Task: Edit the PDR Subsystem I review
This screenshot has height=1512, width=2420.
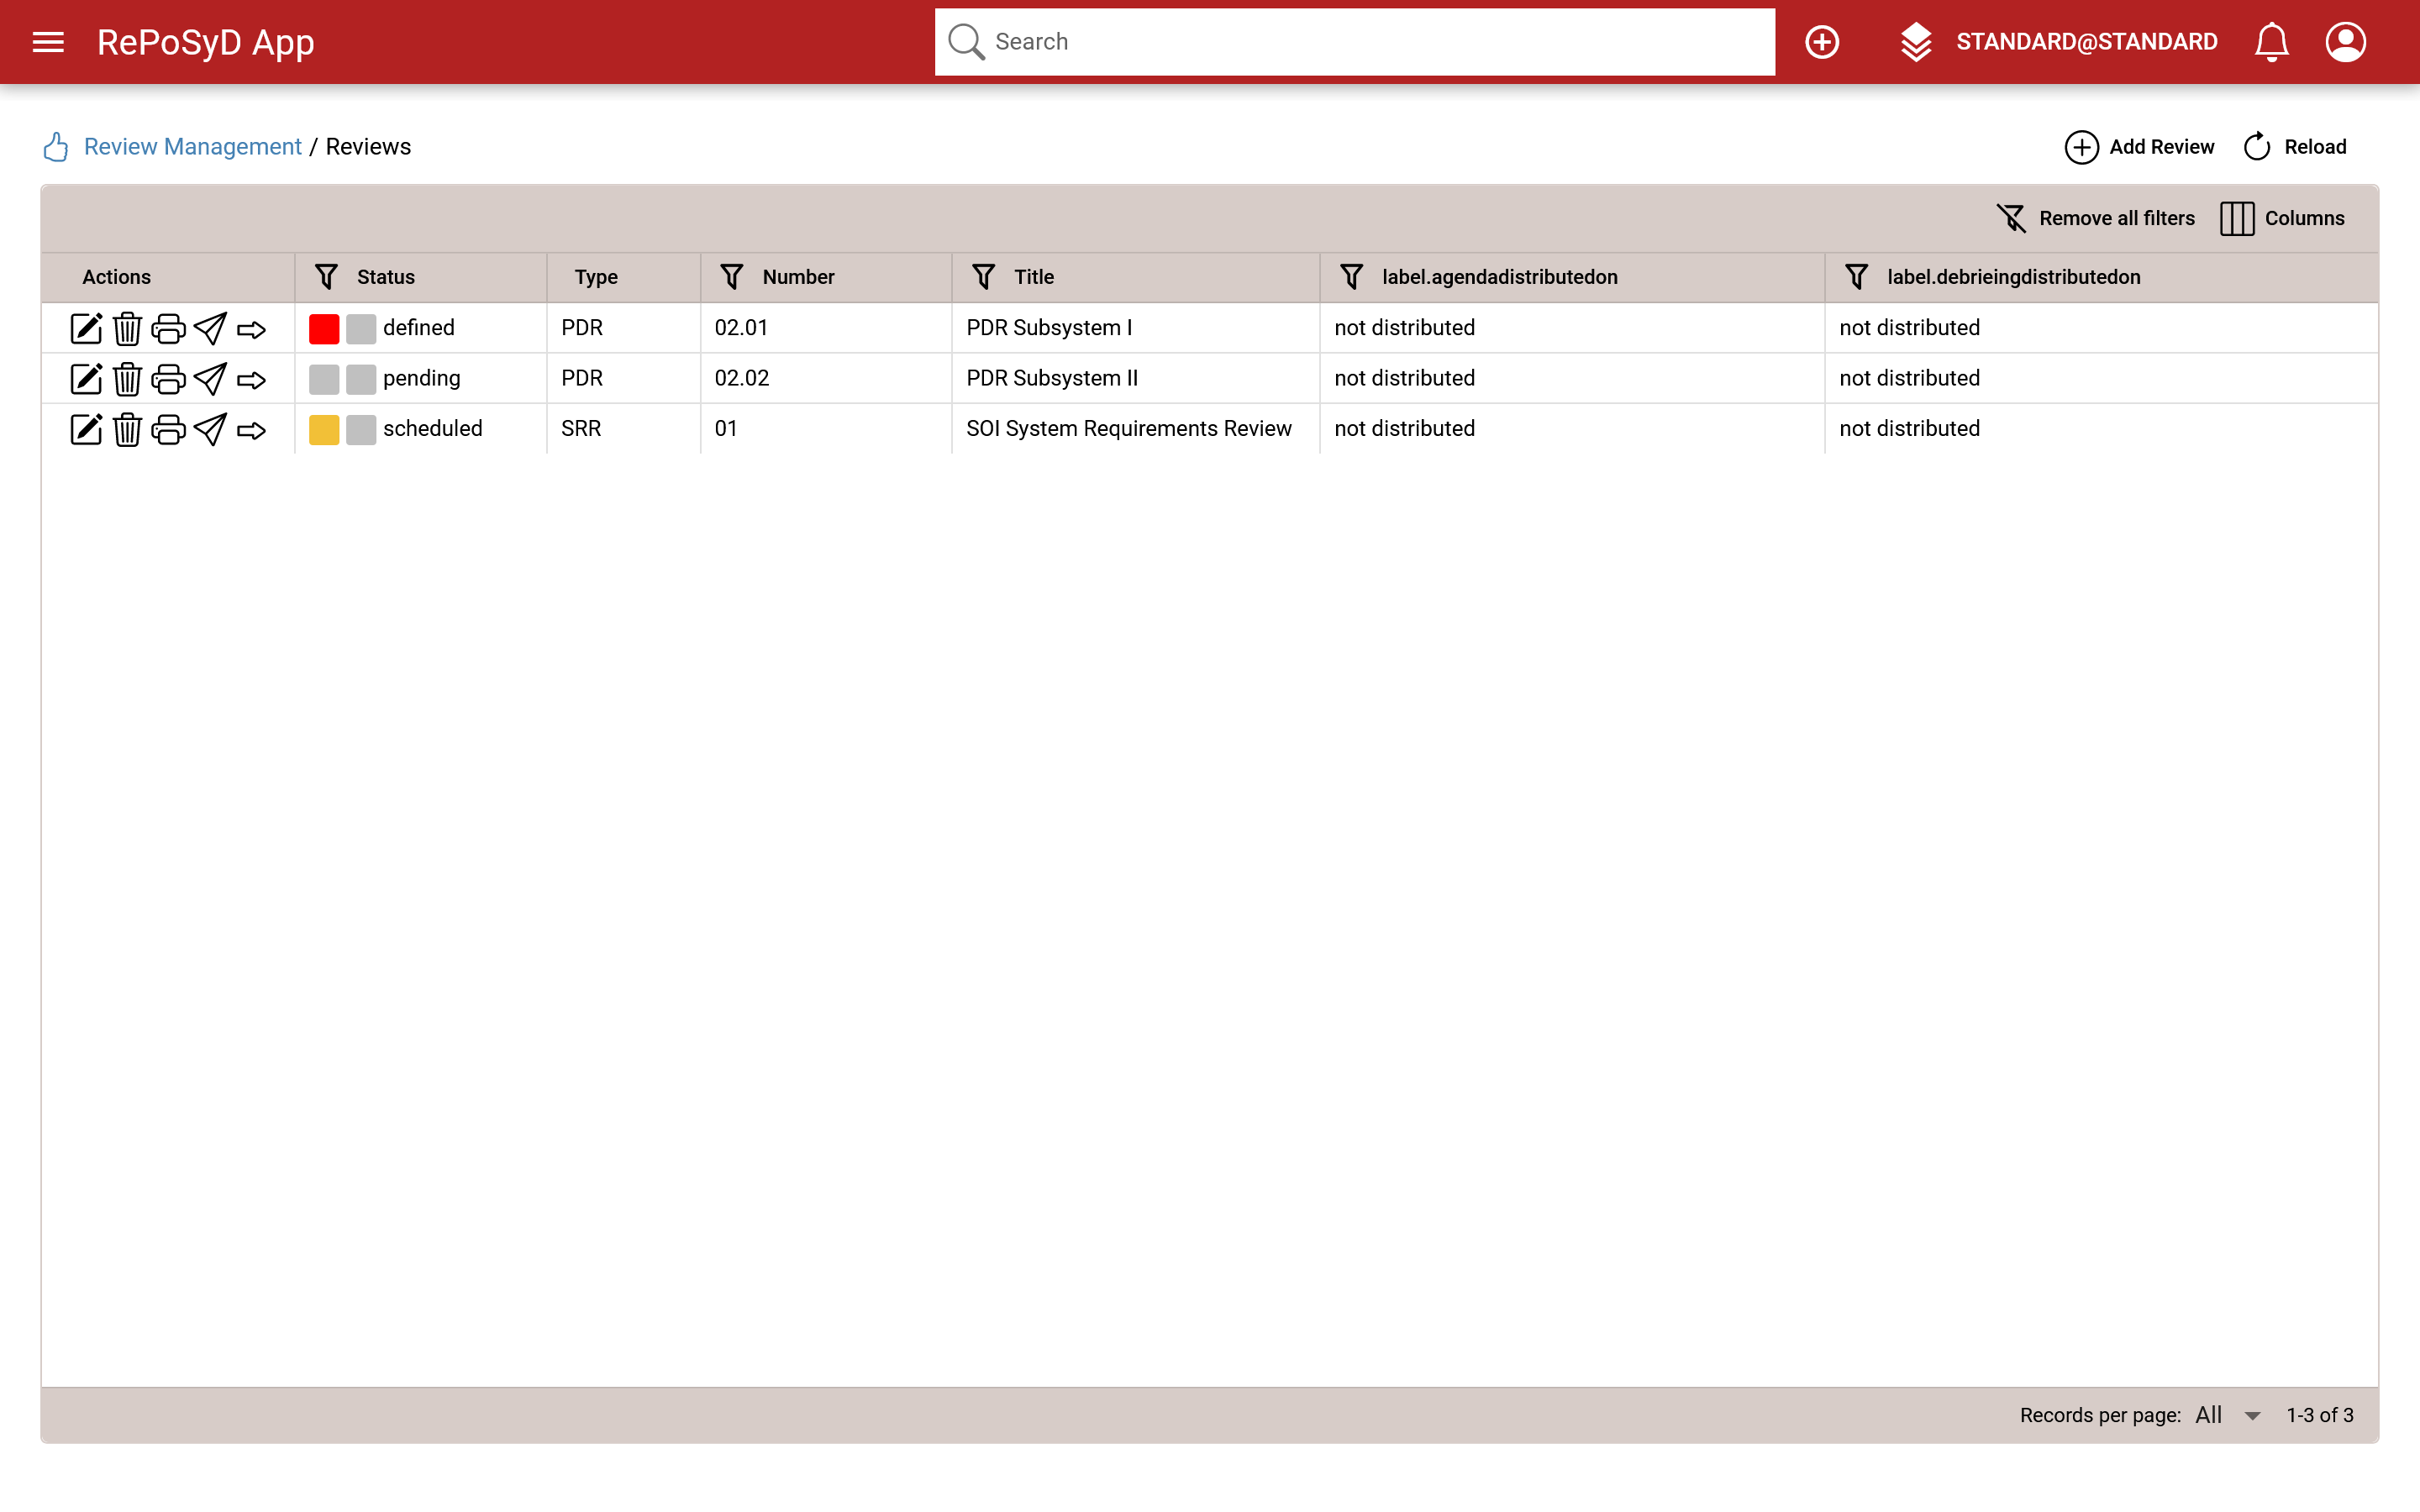Action: point(86,328)
